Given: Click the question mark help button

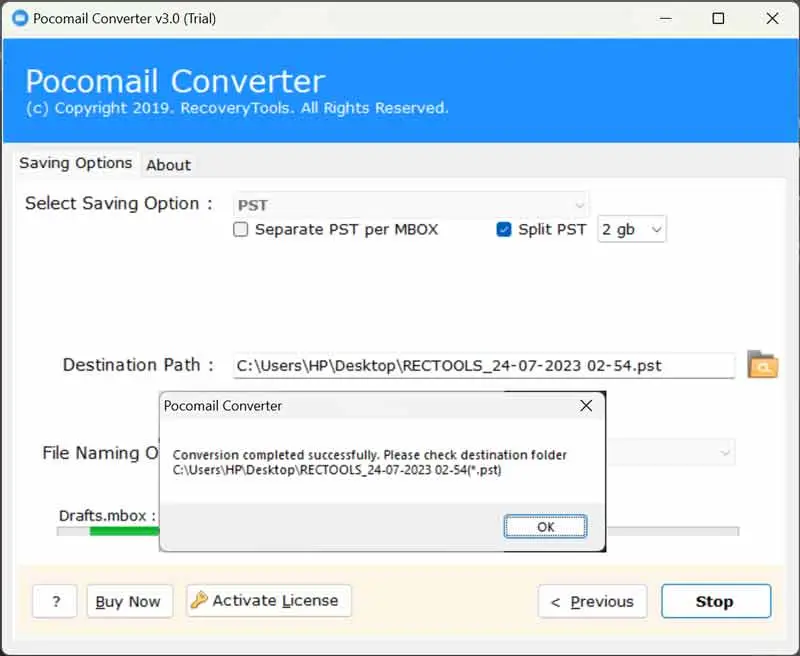Looking at the screenshot, I should pyautogui.click(x=55, y=601).
